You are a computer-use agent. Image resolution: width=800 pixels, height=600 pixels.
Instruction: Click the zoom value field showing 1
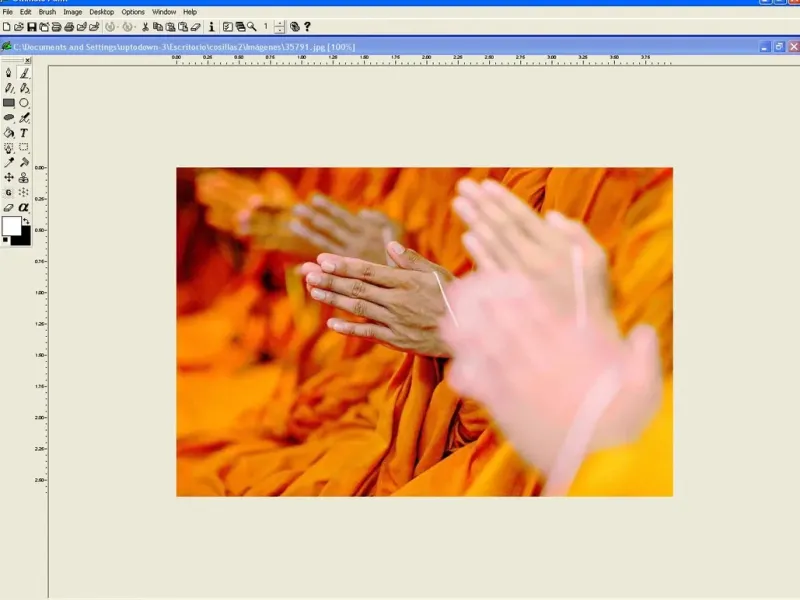266,27
